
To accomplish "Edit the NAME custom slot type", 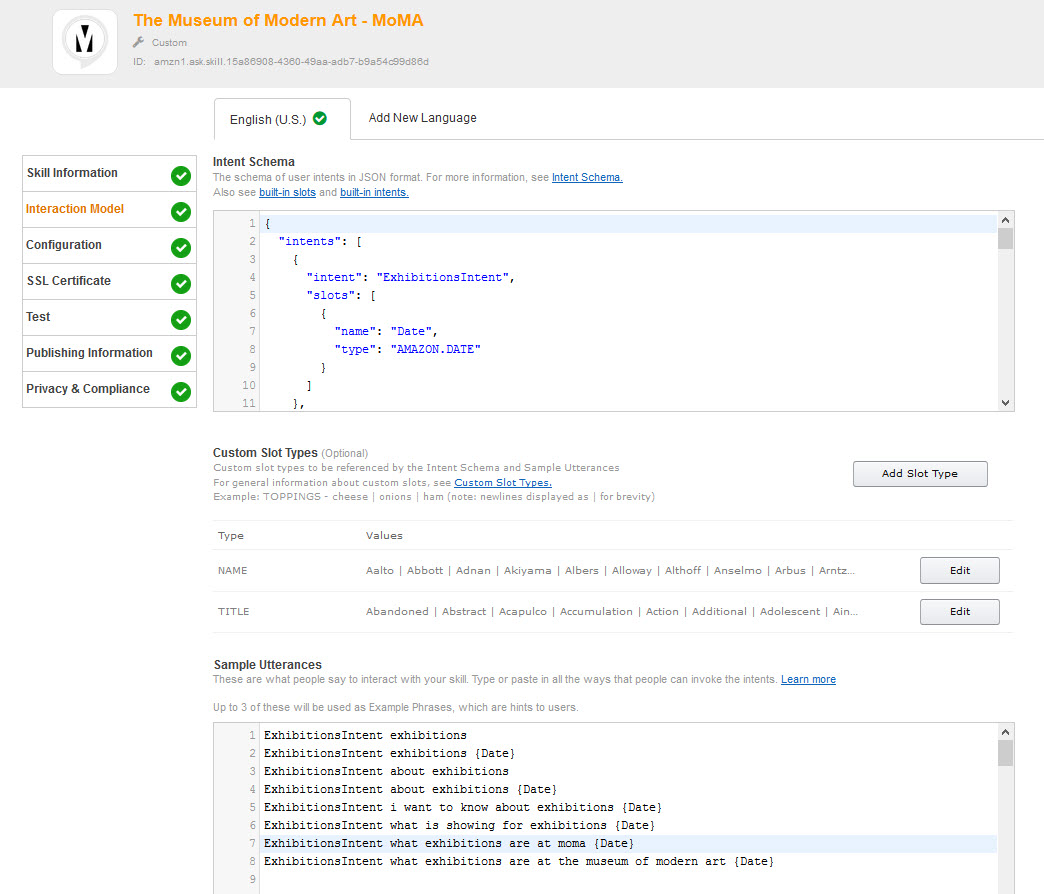I will (x=959, y=570).
